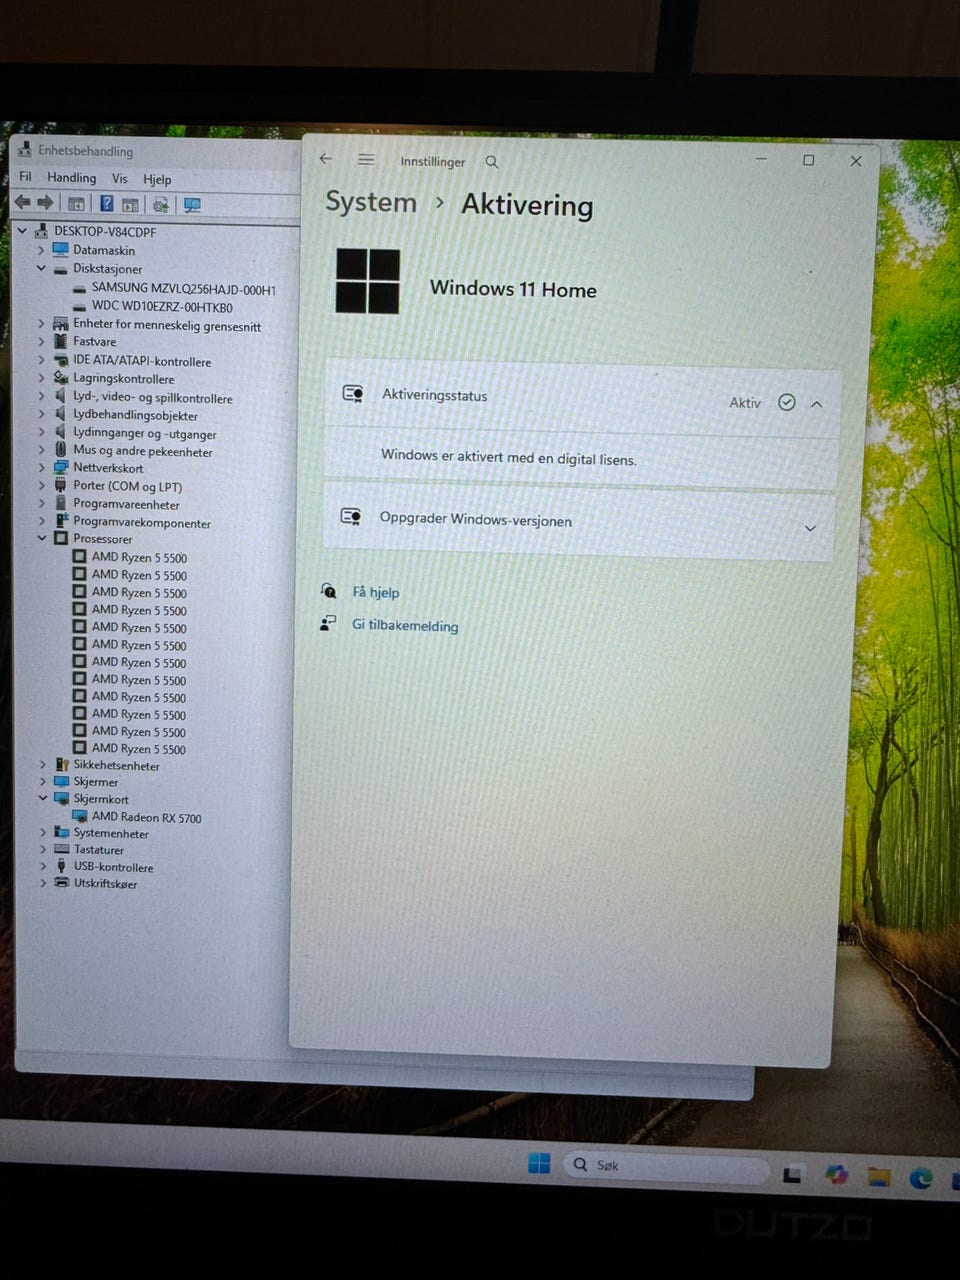Collapse the Aktiveringsstatus section
This screenshot has height=1280, width=960.
click(x=817, y=404)
